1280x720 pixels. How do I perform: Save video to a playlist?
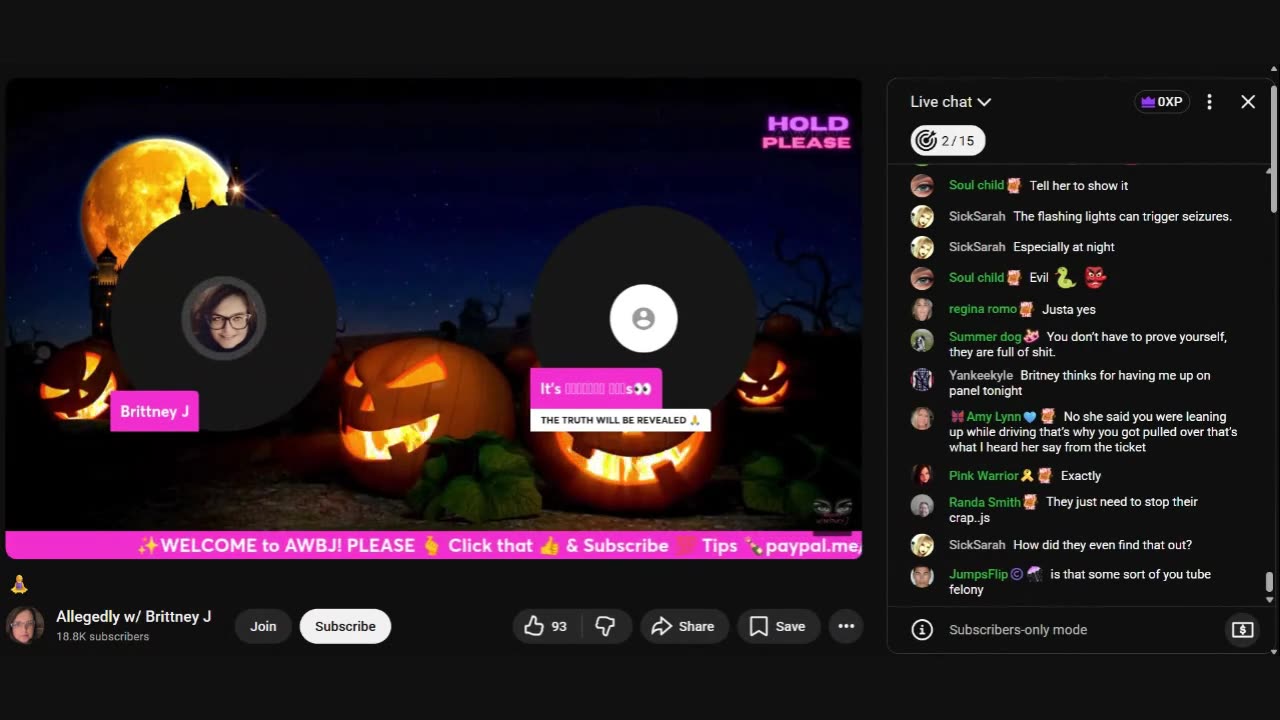[x=778, y=626]
